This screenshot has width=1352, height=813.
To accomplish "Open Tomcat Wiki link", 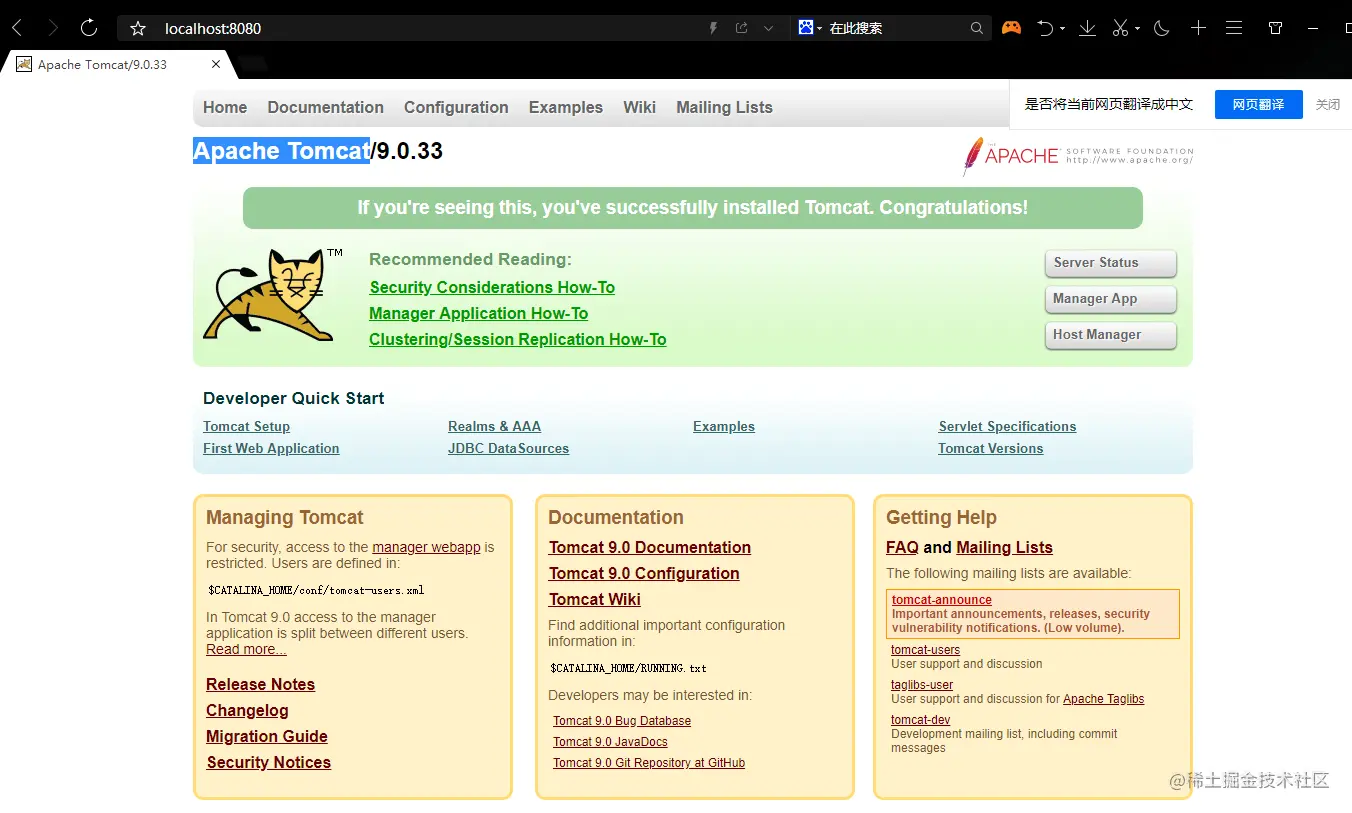I will [x=594, y=599].
